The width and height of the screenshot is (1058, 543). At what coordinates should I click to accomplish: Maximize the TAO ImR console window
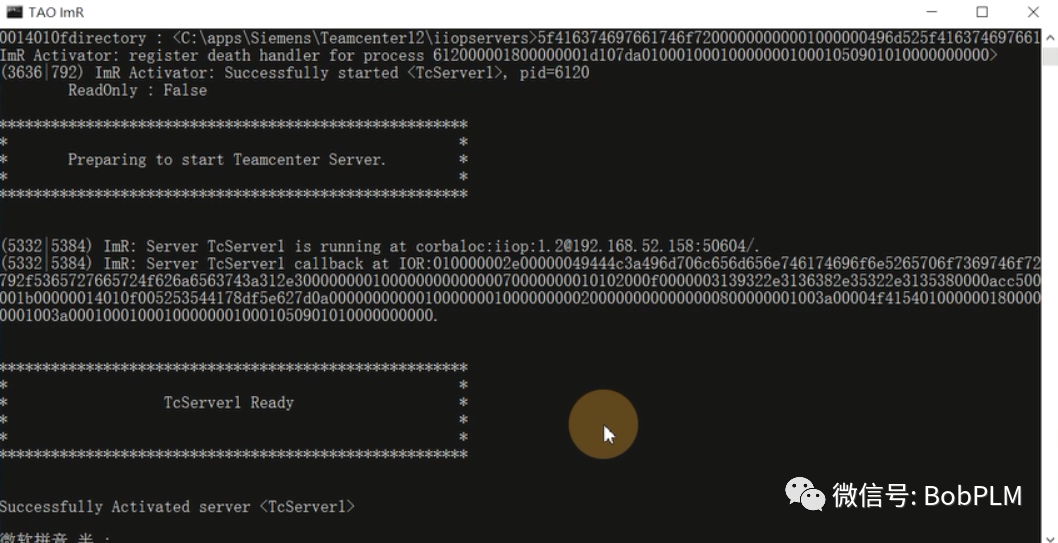(x=982, y=12)
